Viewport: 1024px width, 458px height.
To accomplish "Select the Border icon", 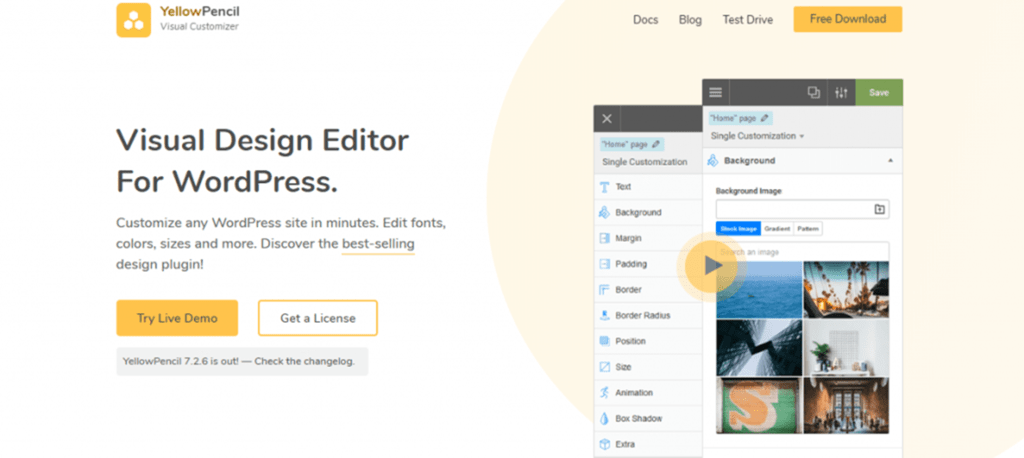I will click(604, 289).
